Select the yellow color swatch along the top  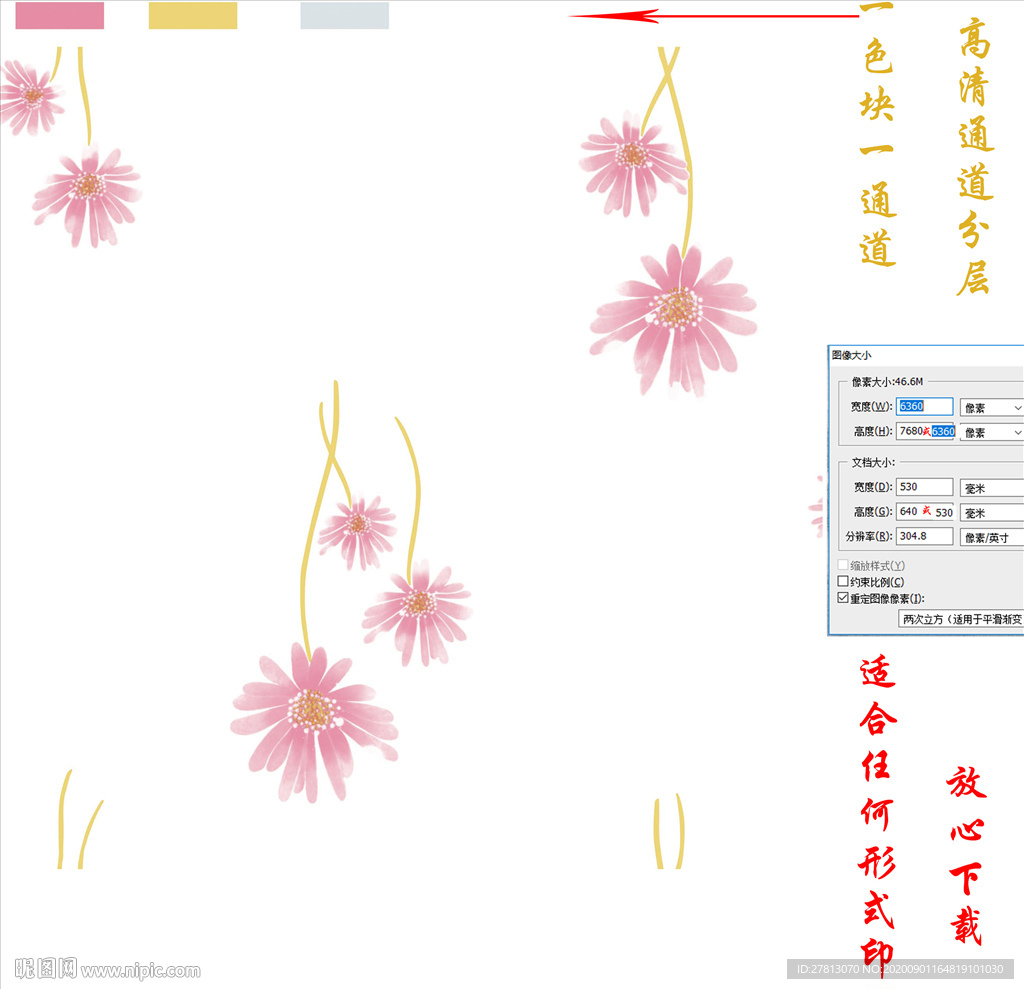tap(194, 17)
